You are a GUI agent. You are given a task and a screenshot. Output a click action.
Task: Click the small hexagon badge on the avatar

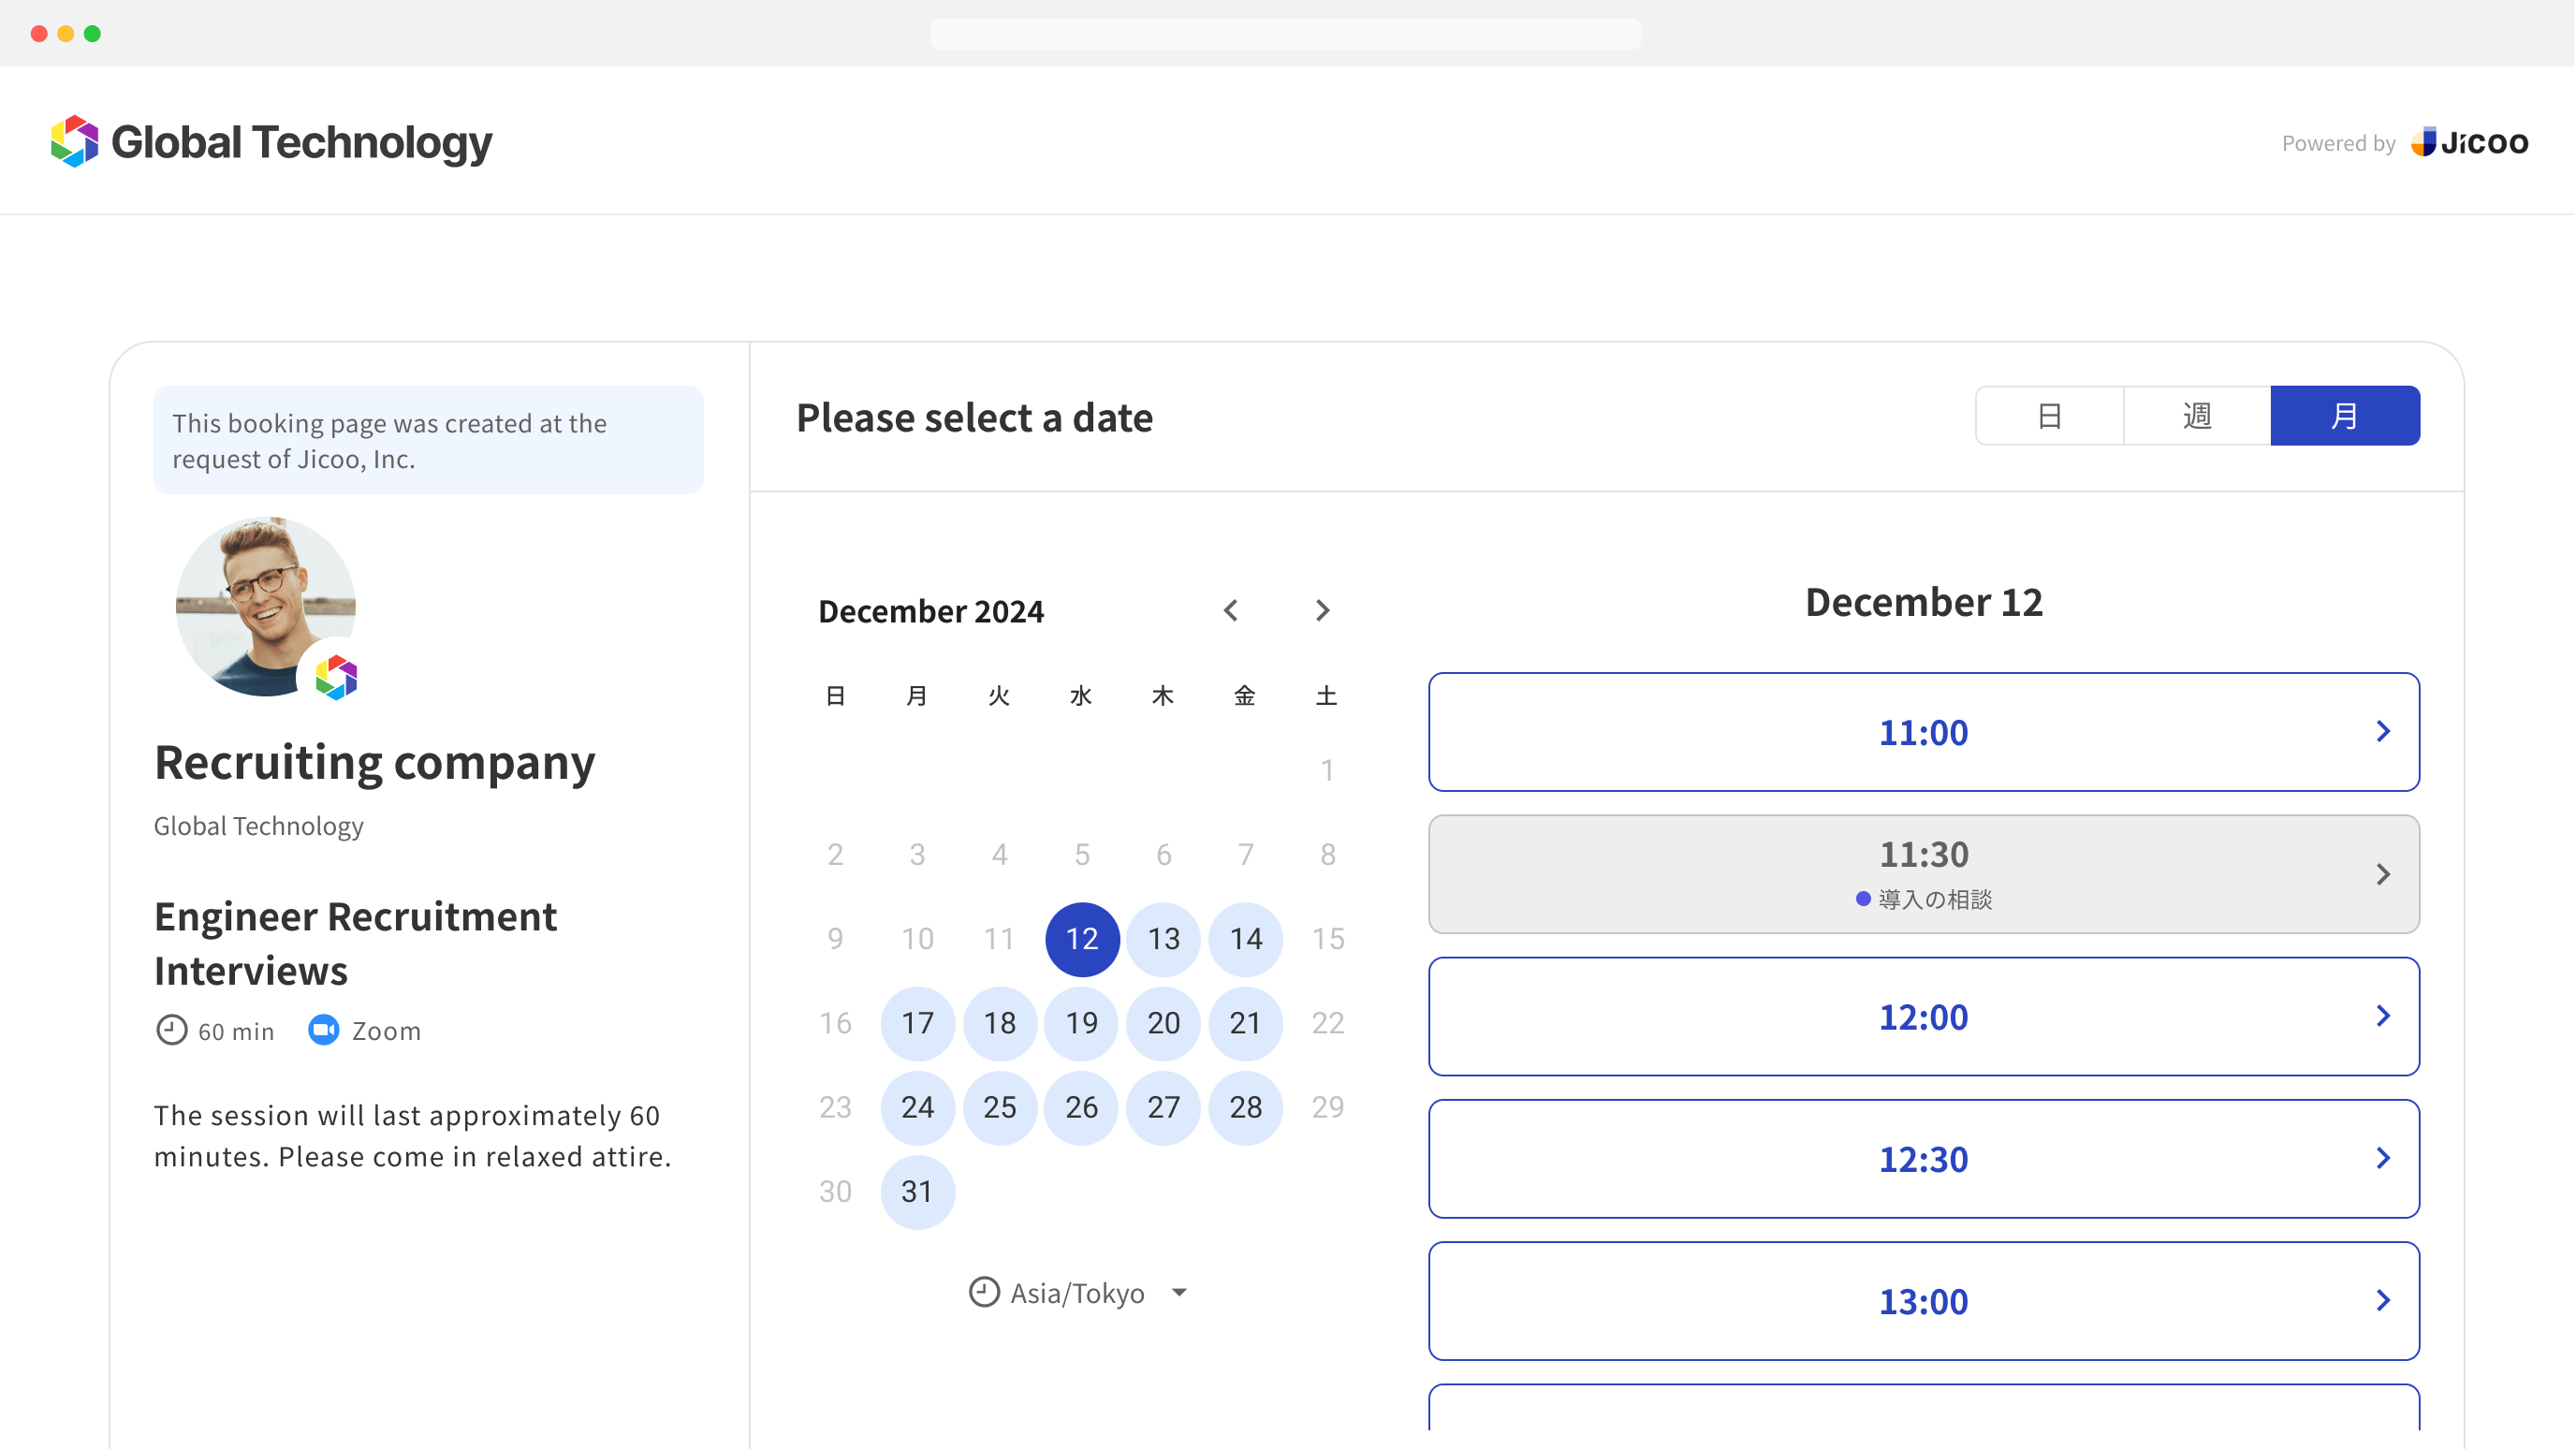point(337,678)
